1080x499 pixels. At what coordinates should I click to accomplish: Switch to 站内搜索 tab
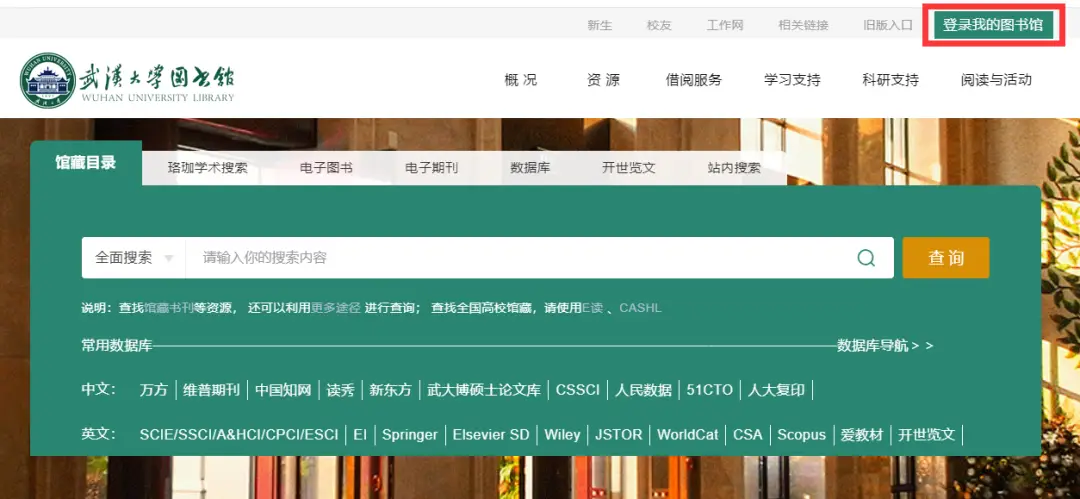tap(734, 167)
